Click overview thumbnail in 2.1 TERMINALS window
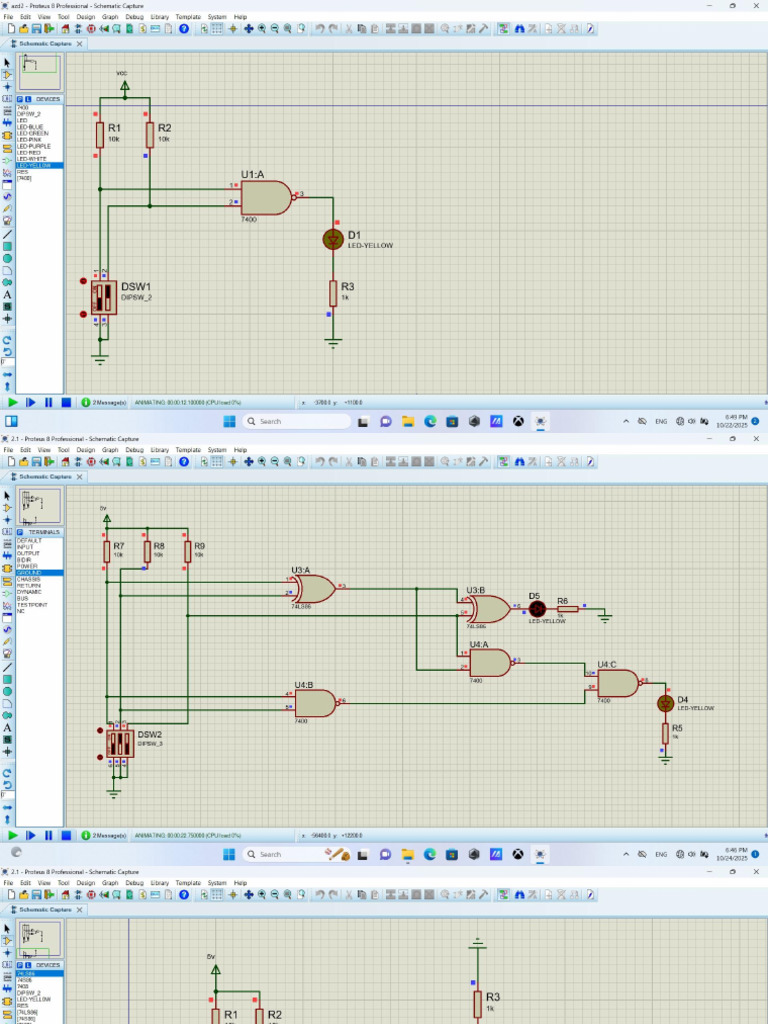 pos(40,505)
